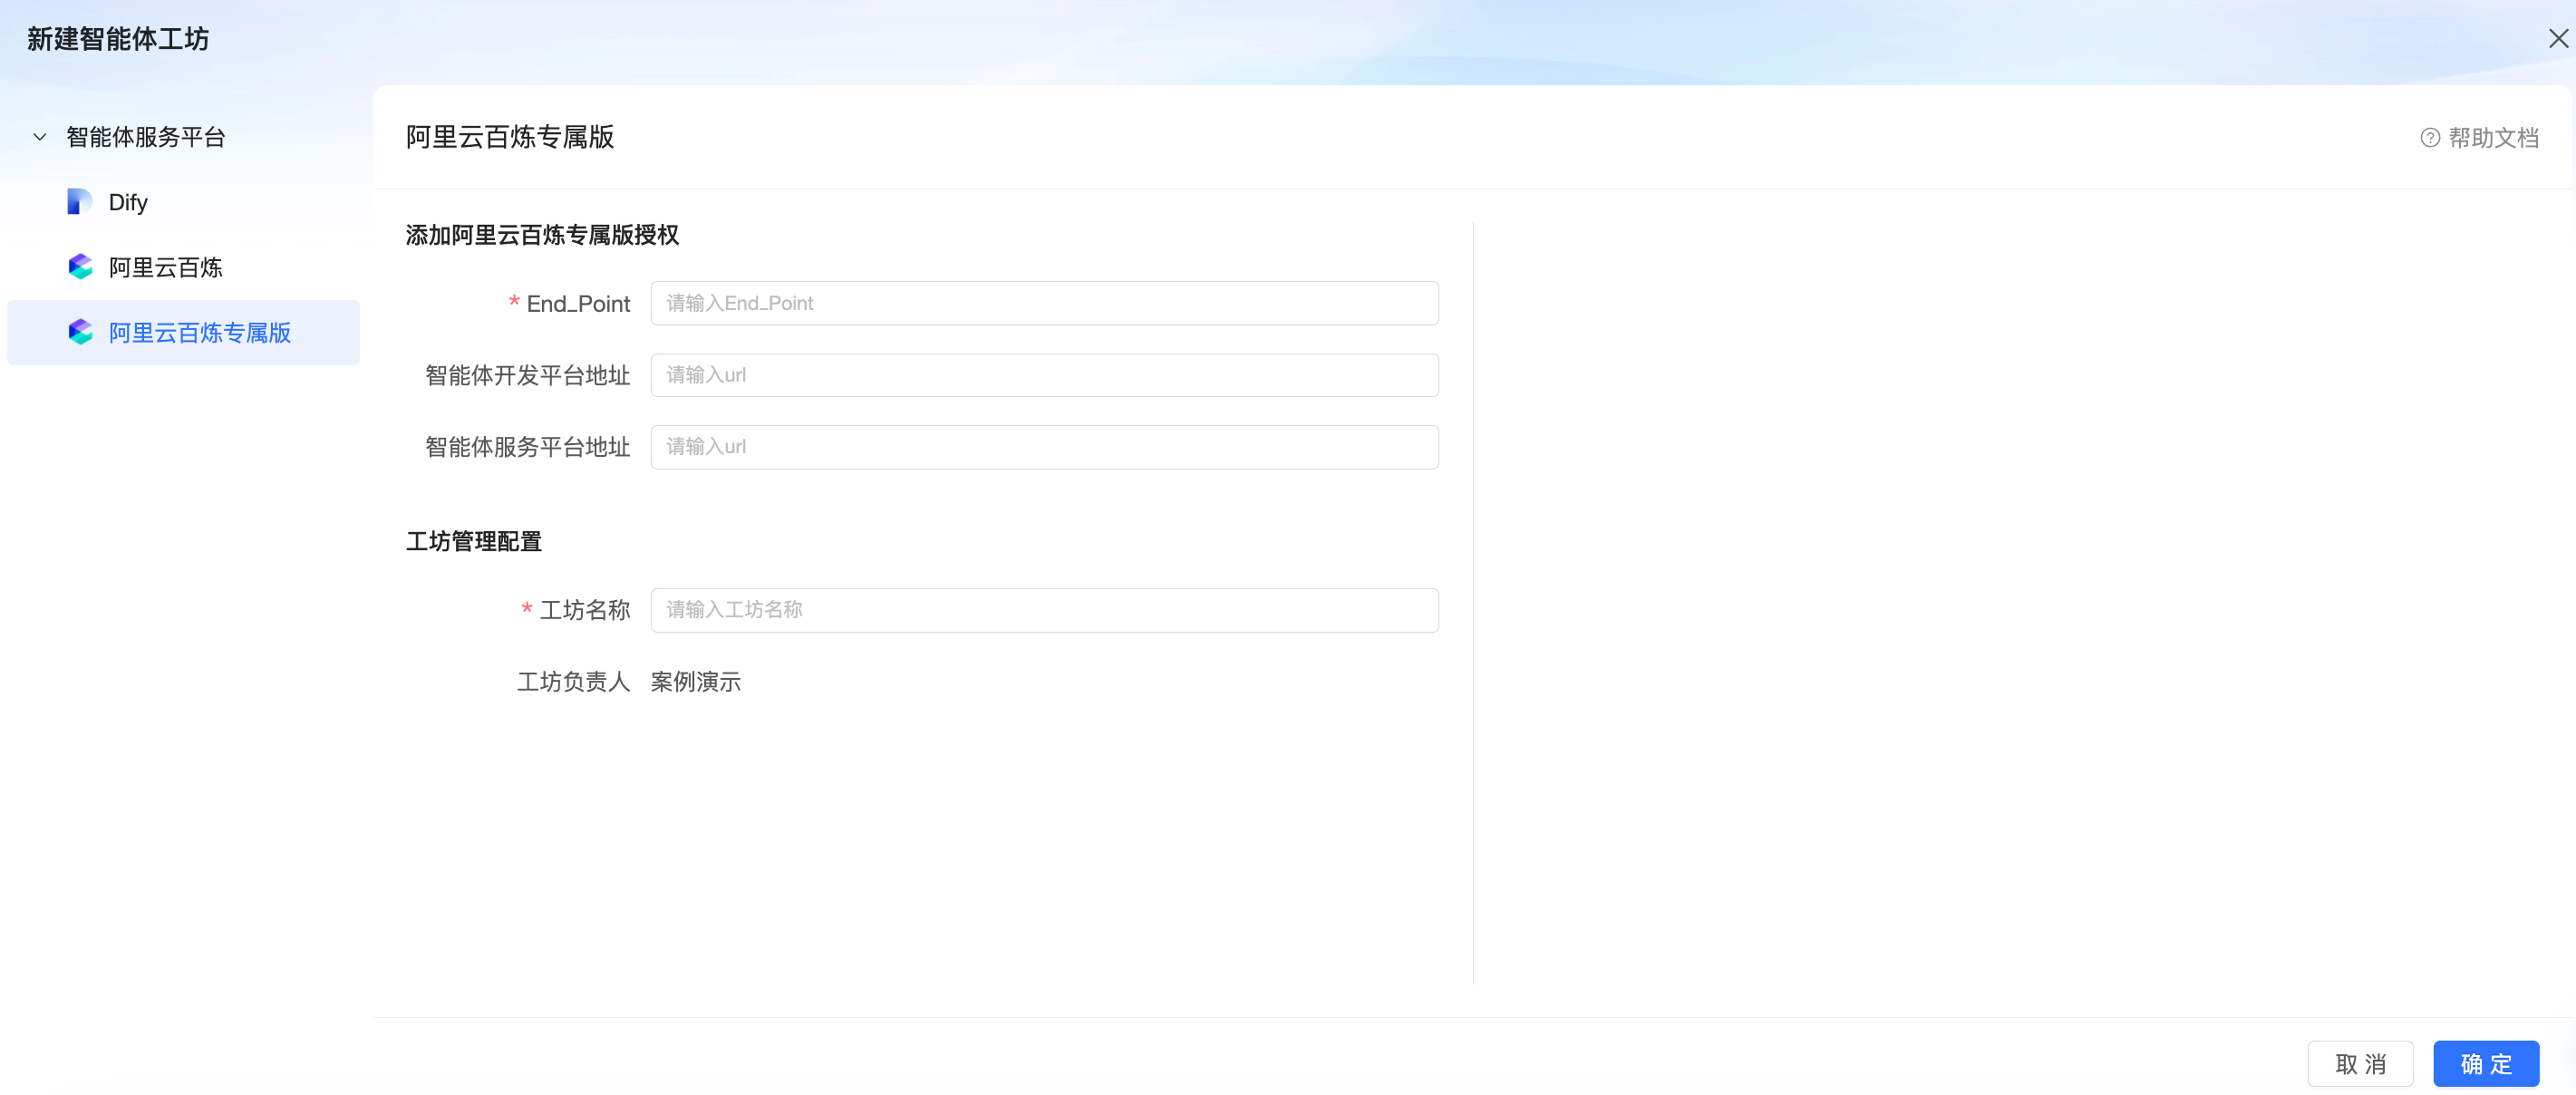The width and height of the screenshot is (2576, 1095).
Task: Click the 阿里云百炼专属版 panel title
Action: pos(510,137)
